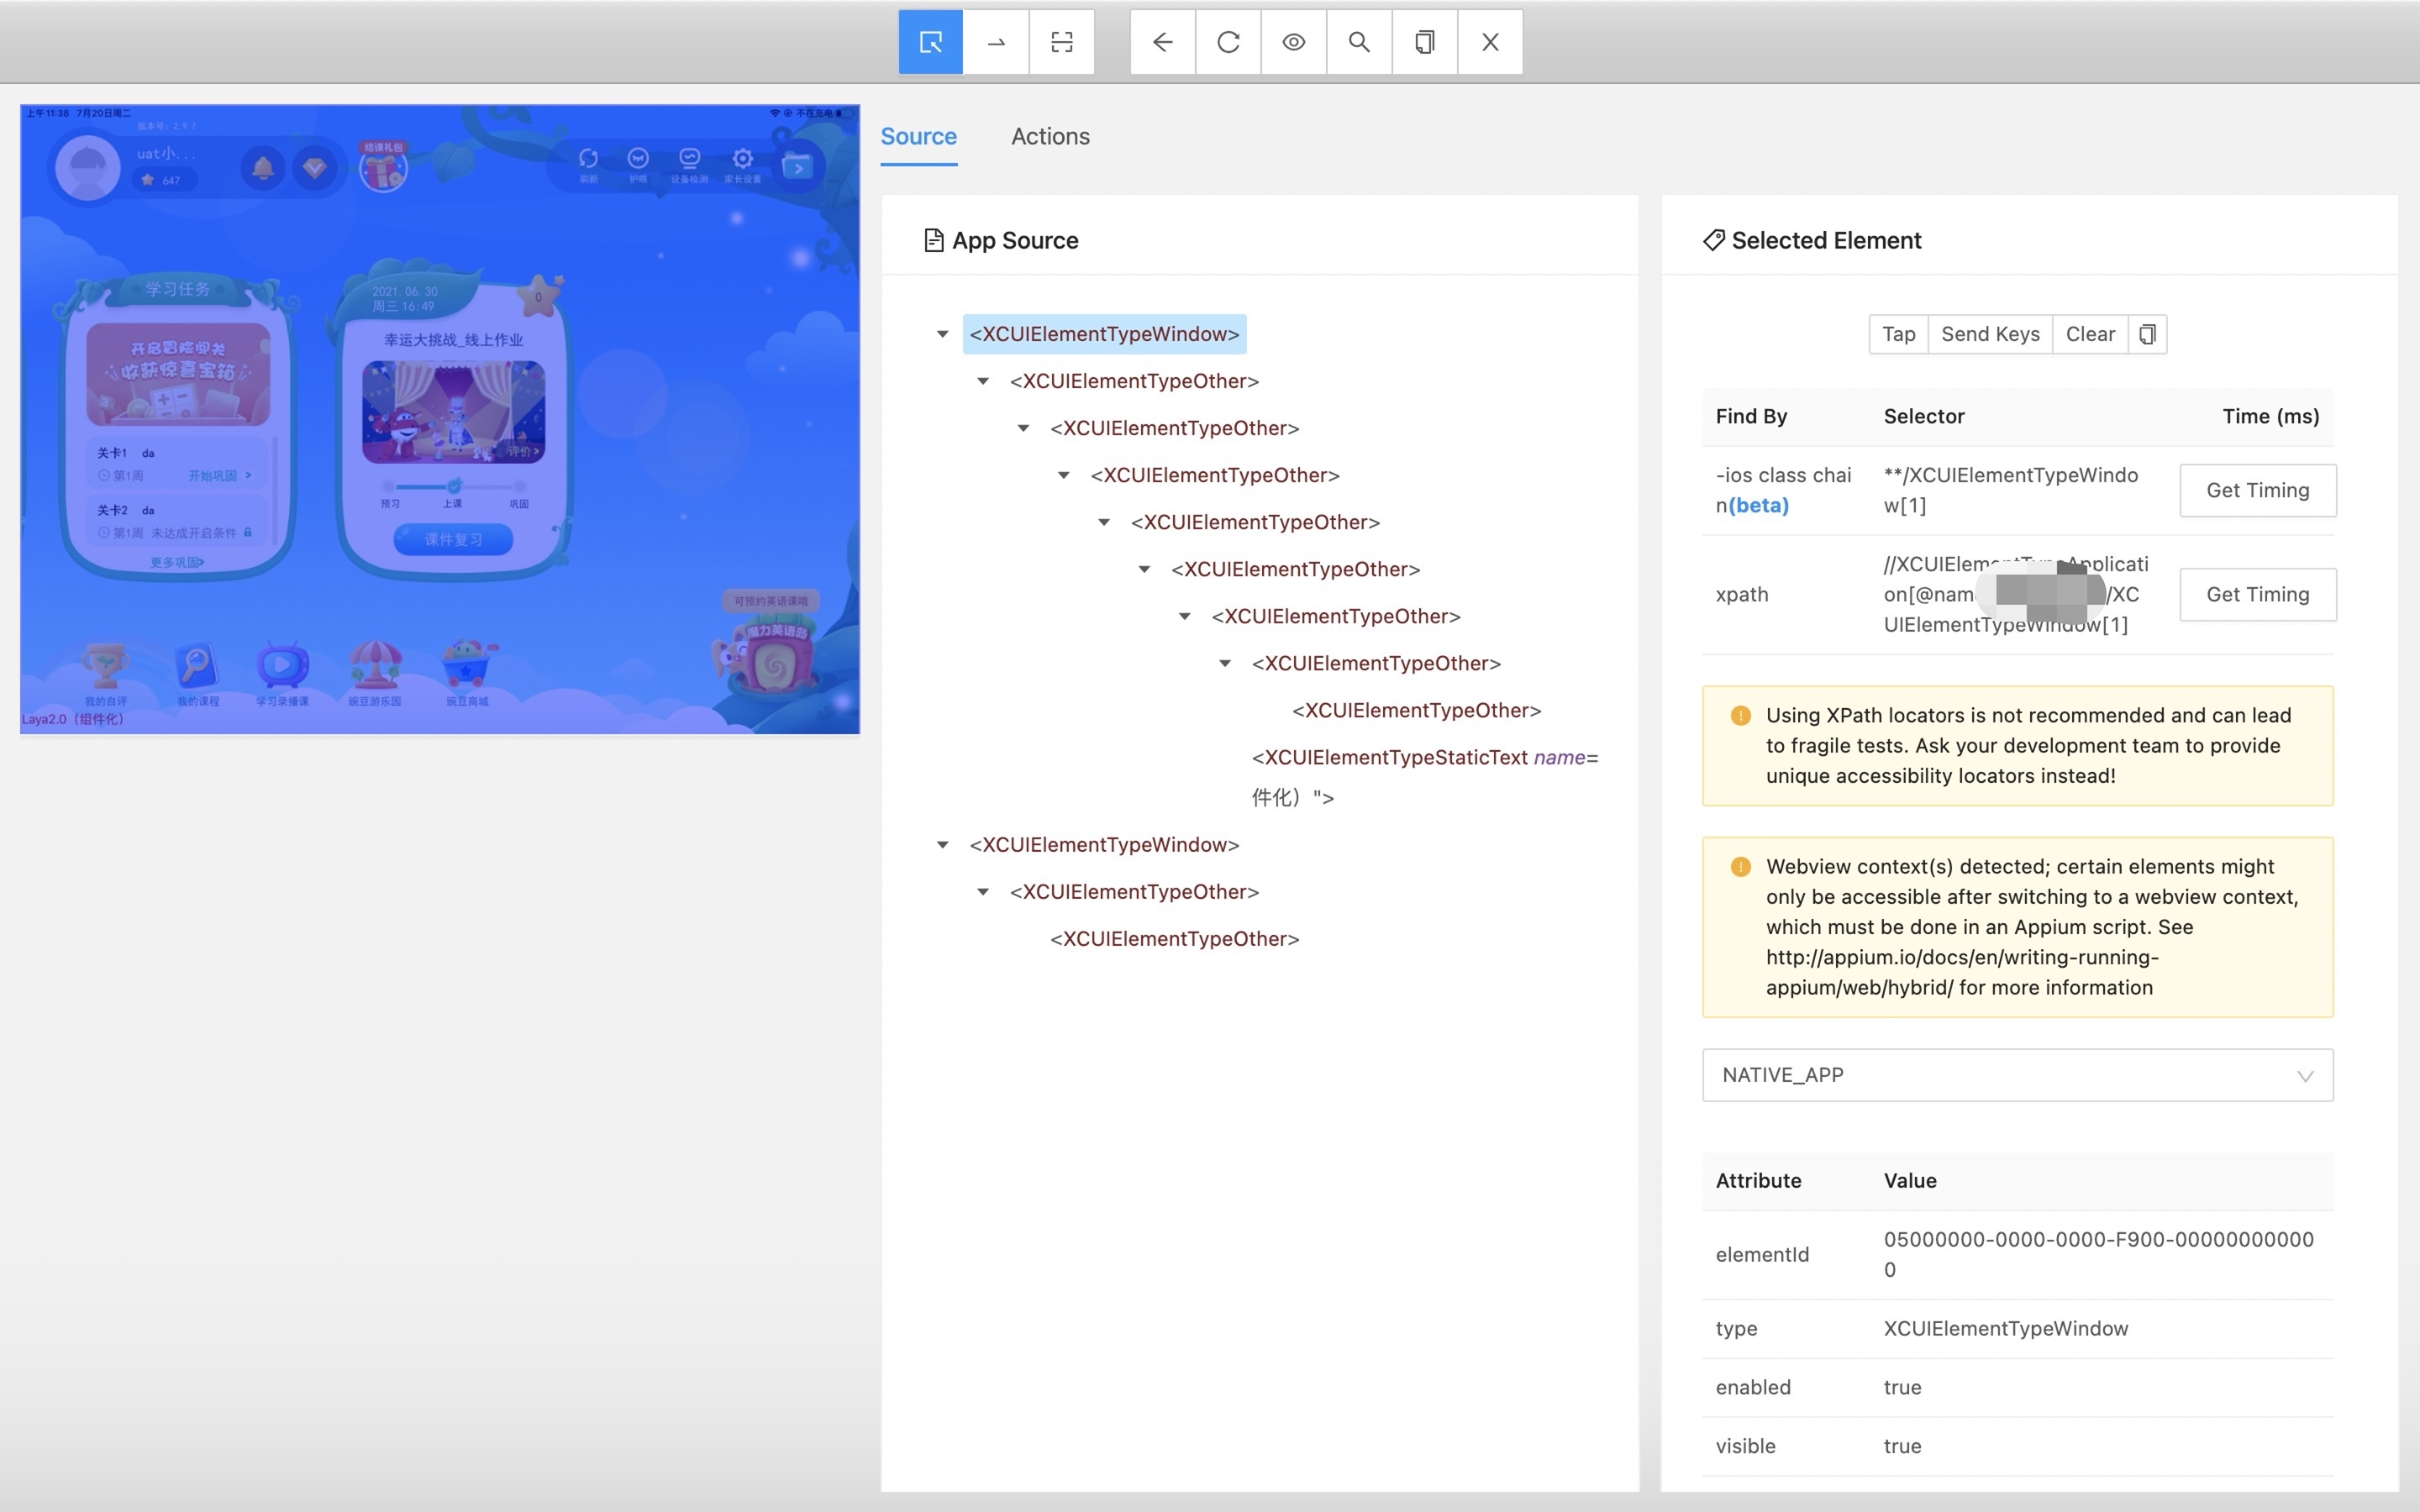Tap the 刷新 refresh icon in device screenshot

pyautogui.click(x=588, y=164)
